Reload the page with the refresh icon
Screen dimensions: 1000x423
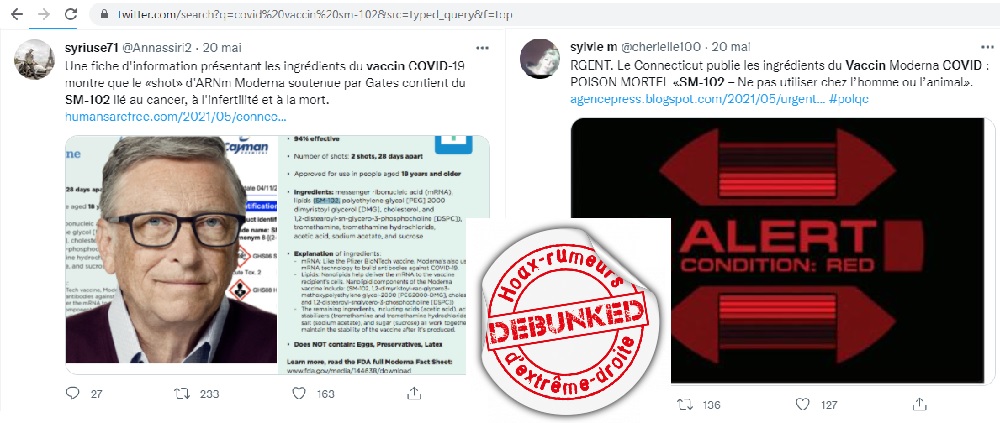click(71, 14)
